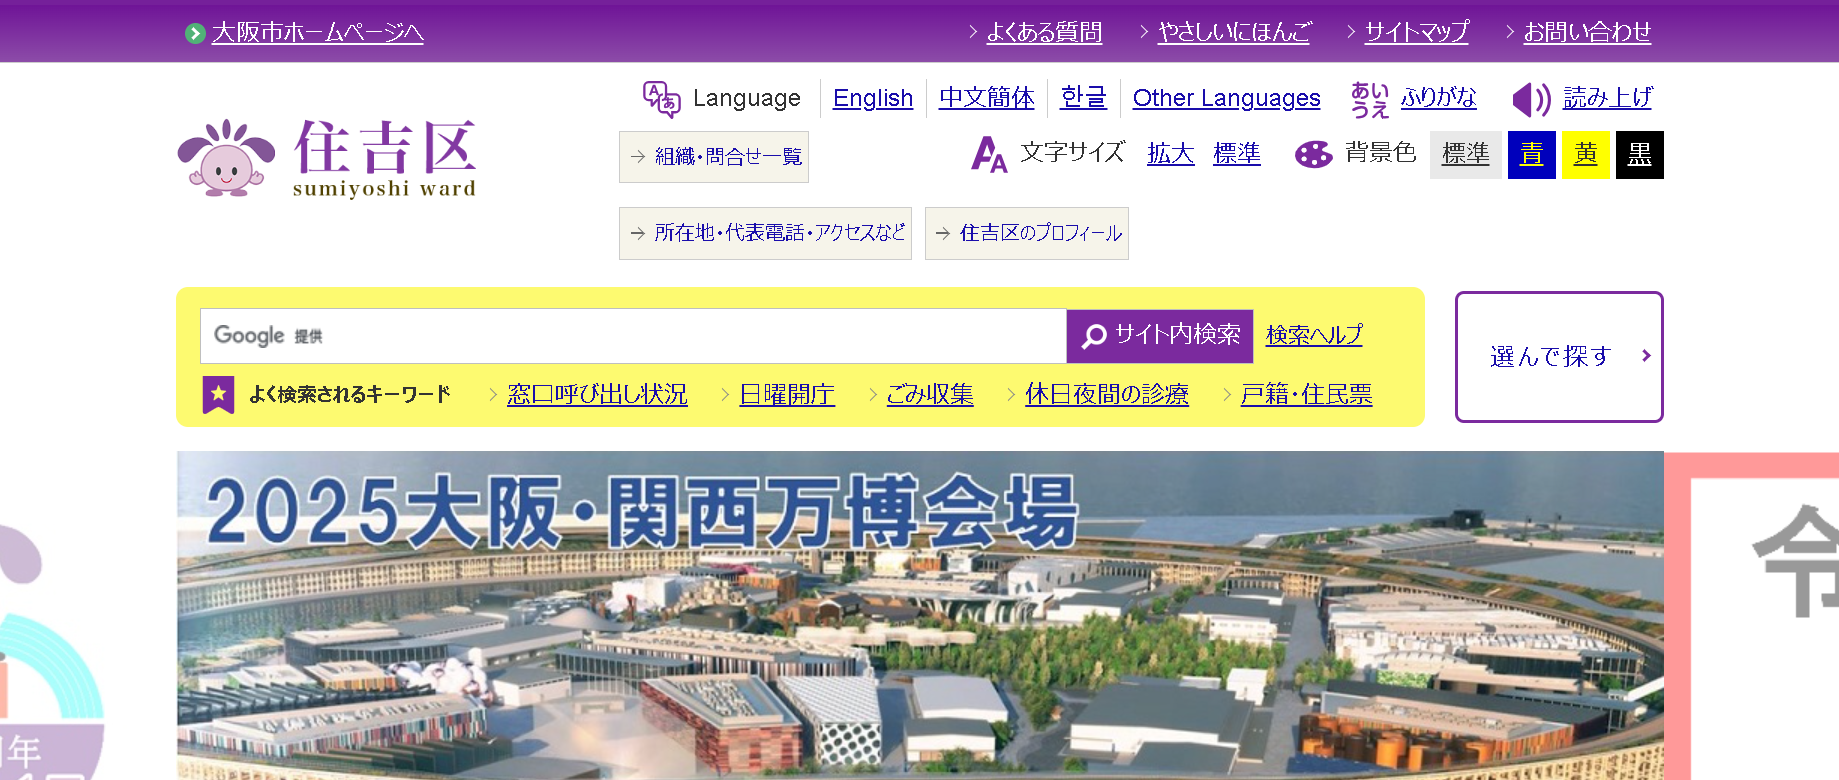
Task: Click the Sumiyoshi ward mascot logo
Action: 226,158
